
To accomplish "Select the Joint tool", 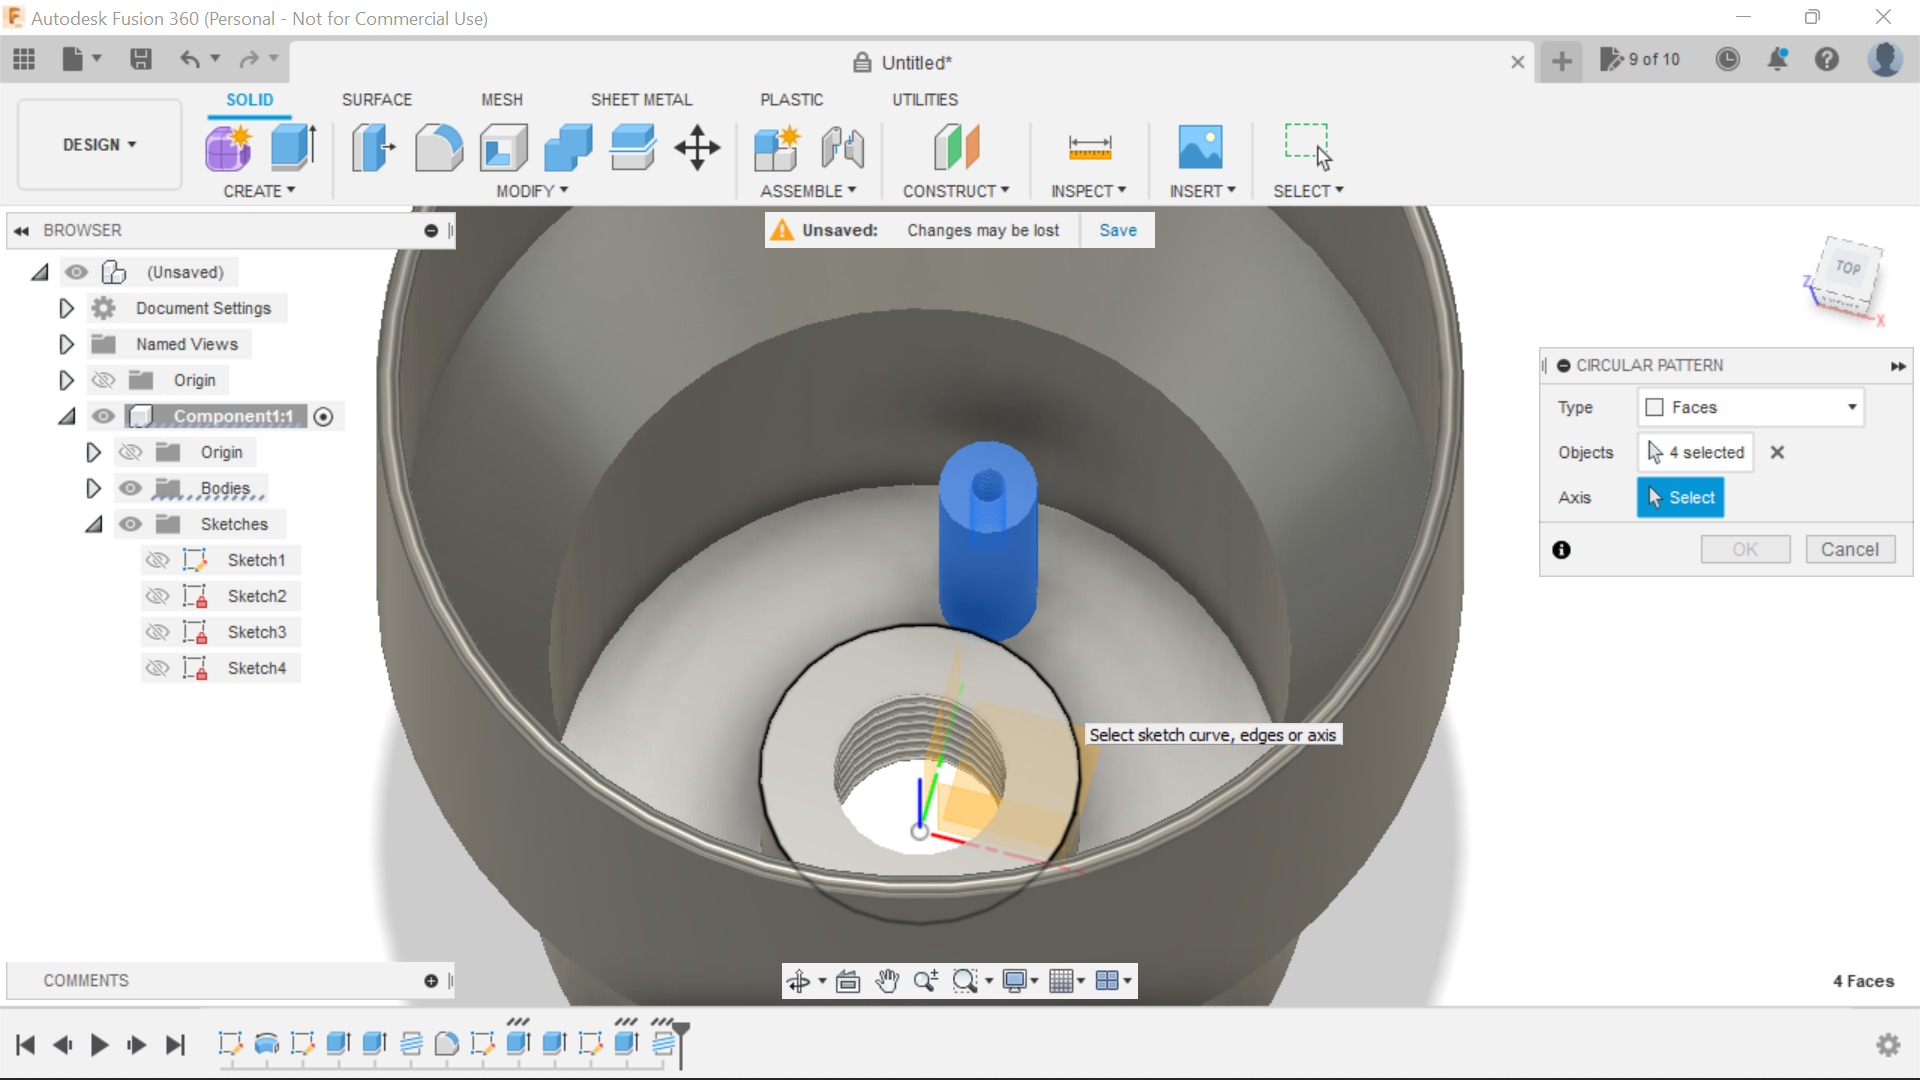I will (x=842, y=148).
